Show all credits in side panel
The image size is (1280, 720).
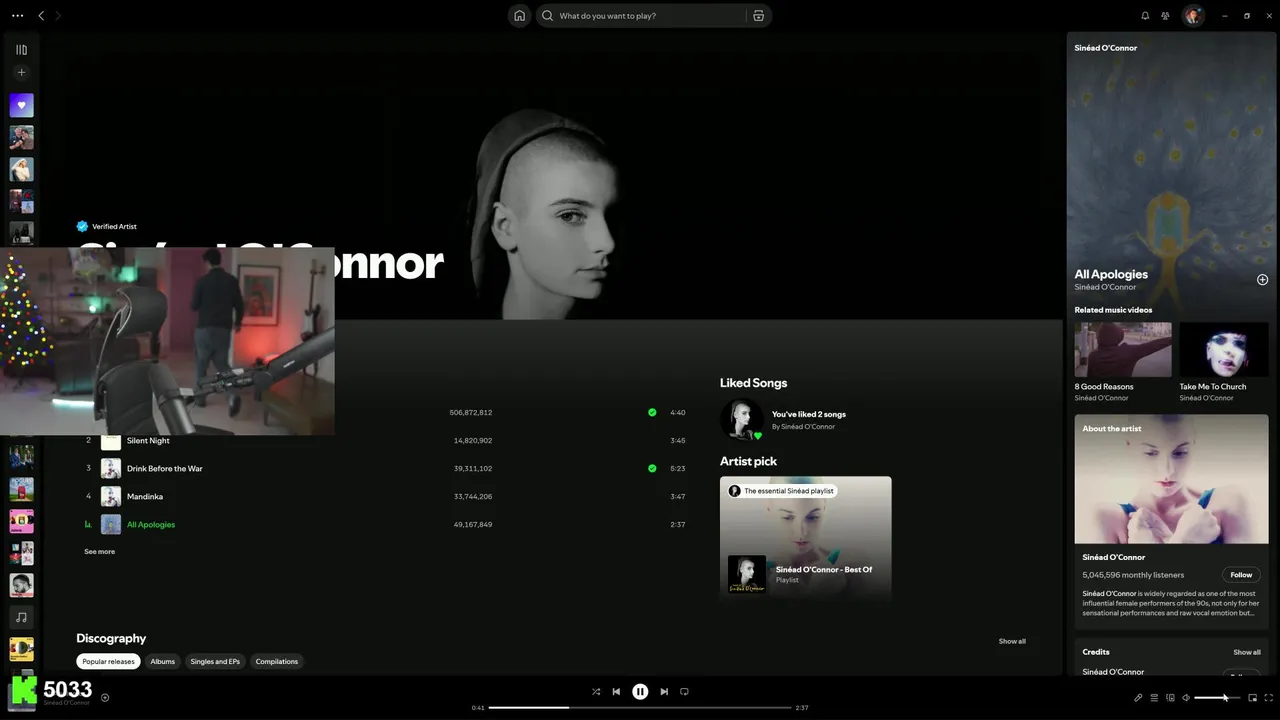coord(1247,652)
